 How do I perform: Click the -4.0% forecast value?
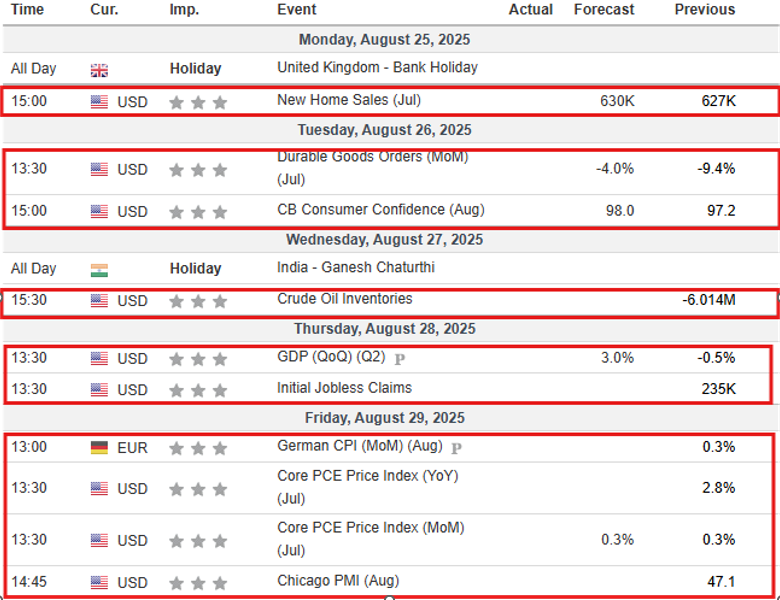coord(615,169)
